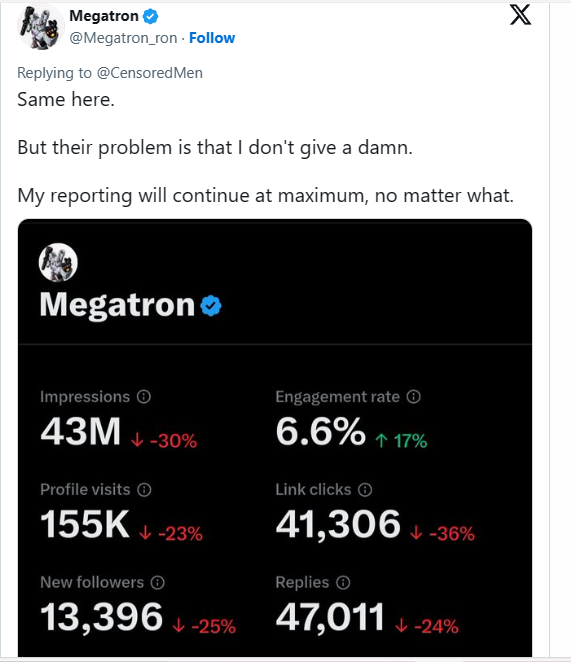Click the New followers info icon

coord(158,583)
